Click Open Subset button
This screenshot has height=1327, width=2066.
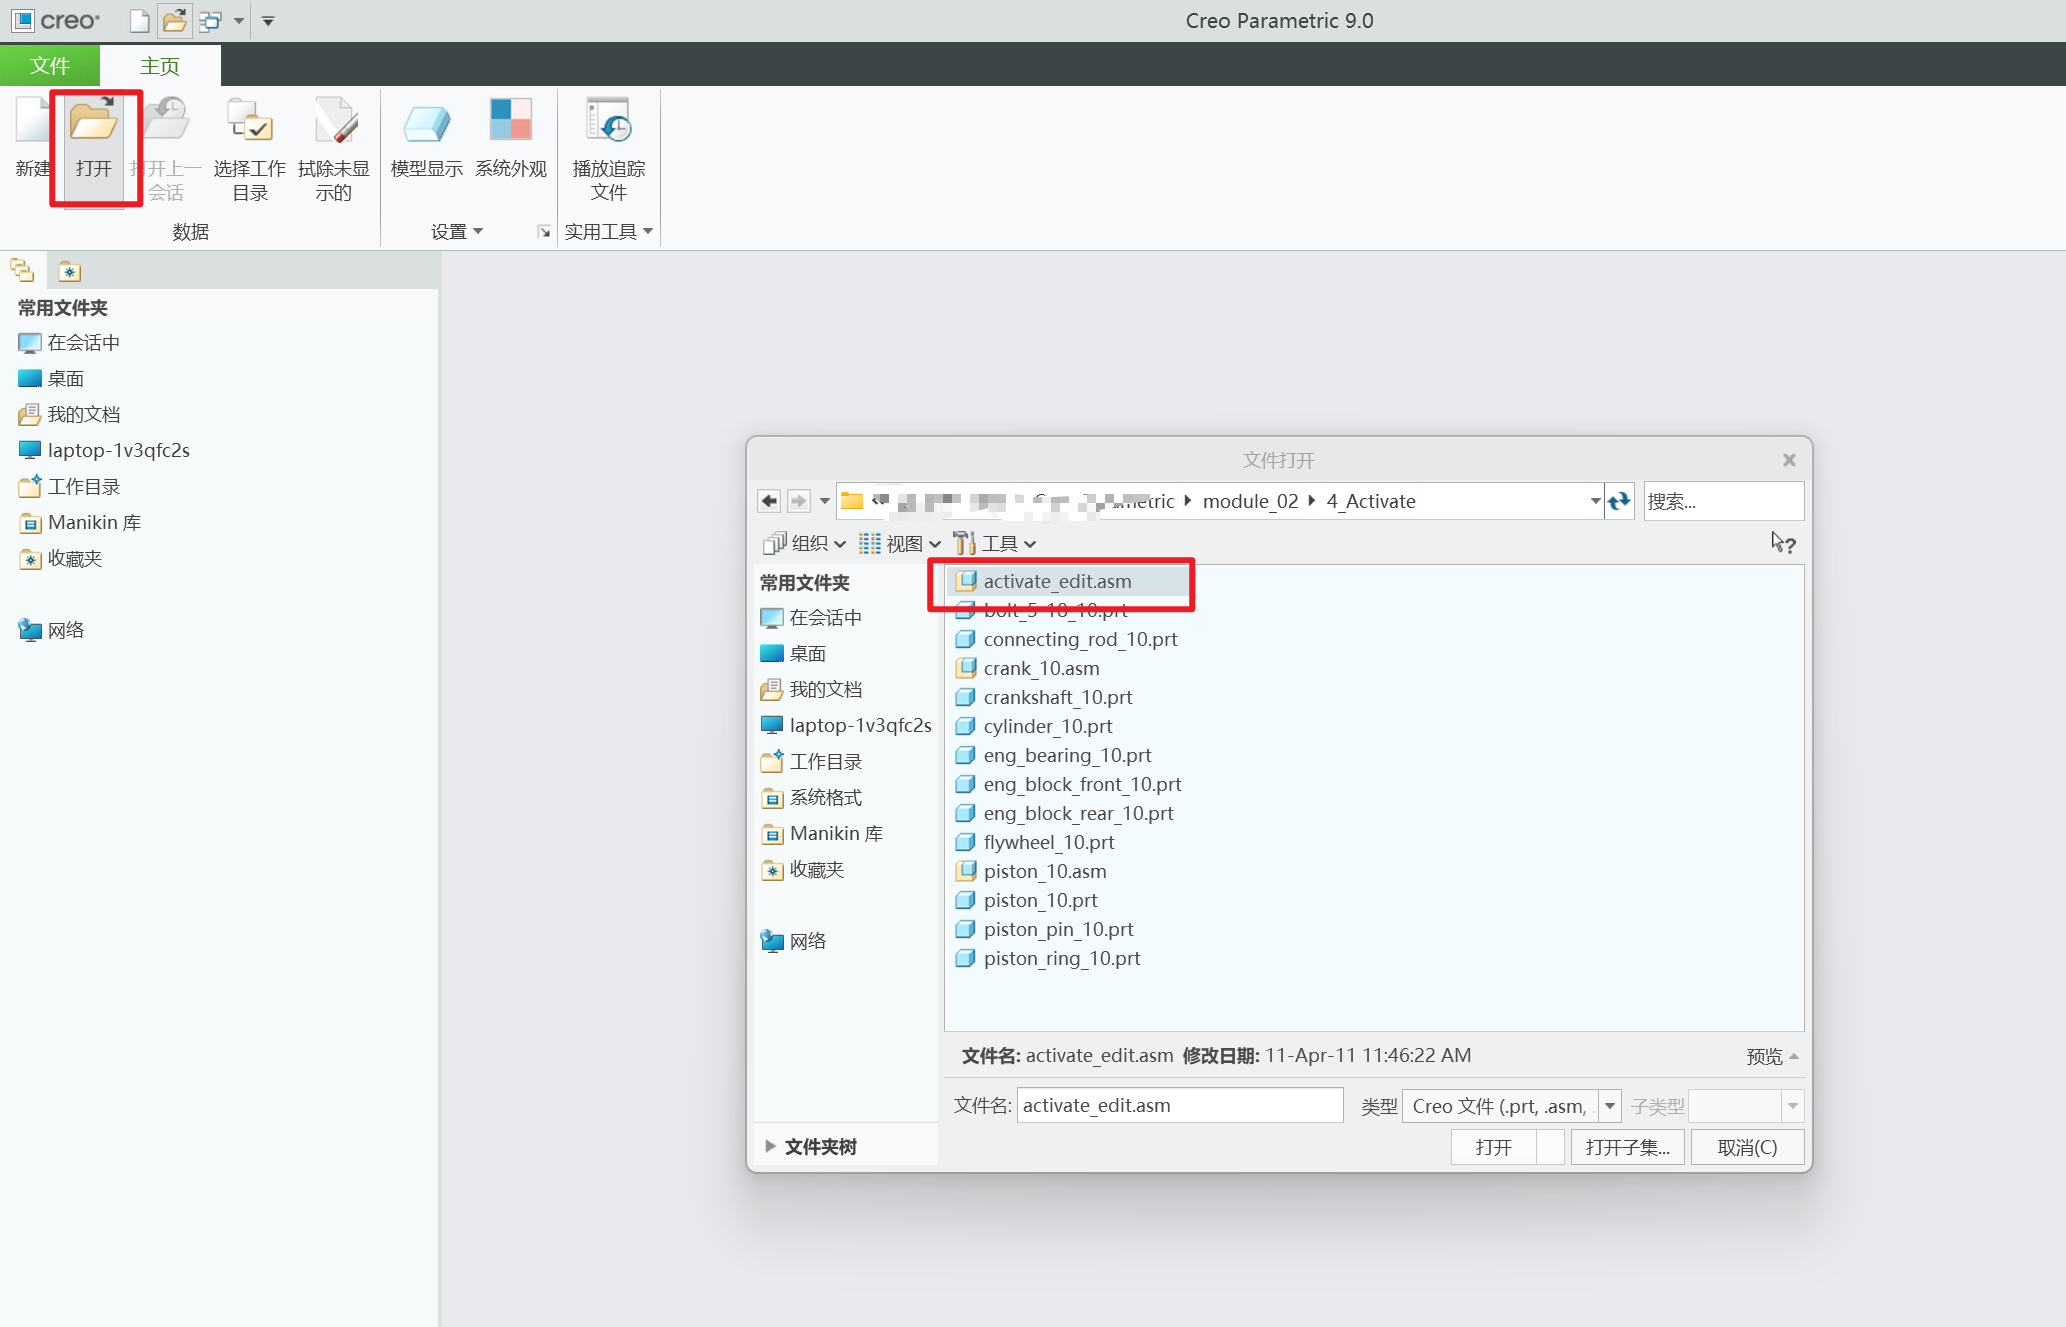click(1627, 1147)
